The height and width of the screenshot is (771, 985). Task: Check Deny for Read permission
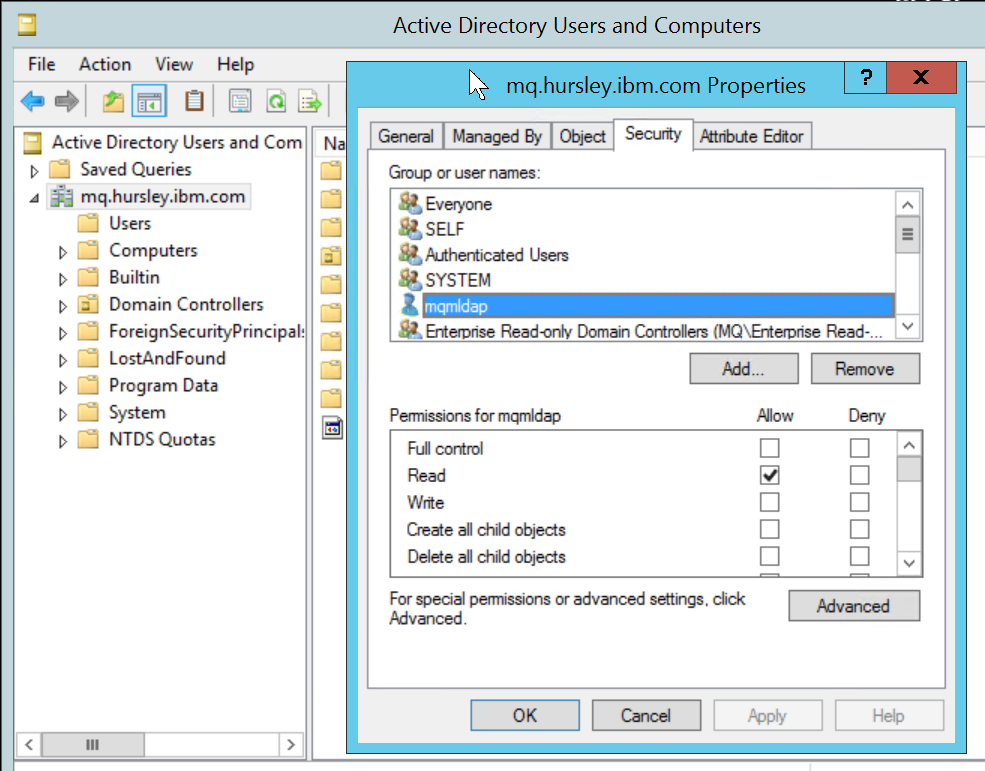click(x=859, y=475)
